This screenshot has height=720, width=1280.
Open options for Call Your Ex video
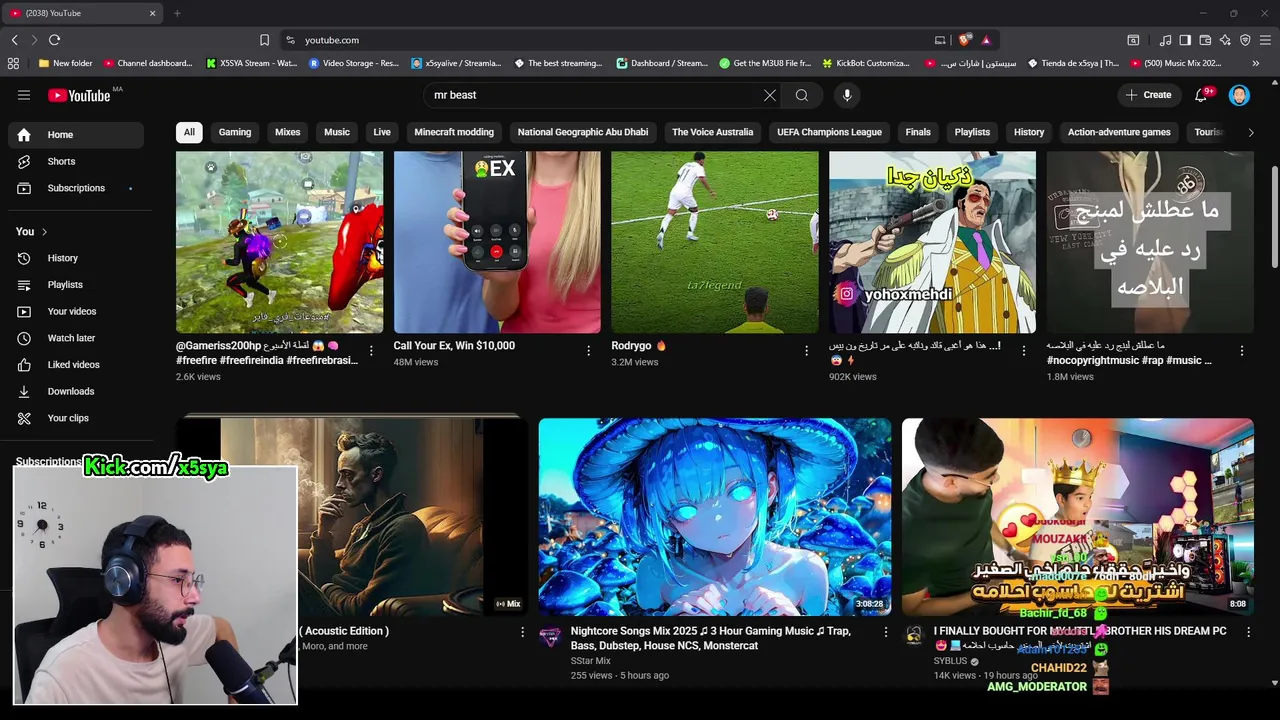[589, 351]
